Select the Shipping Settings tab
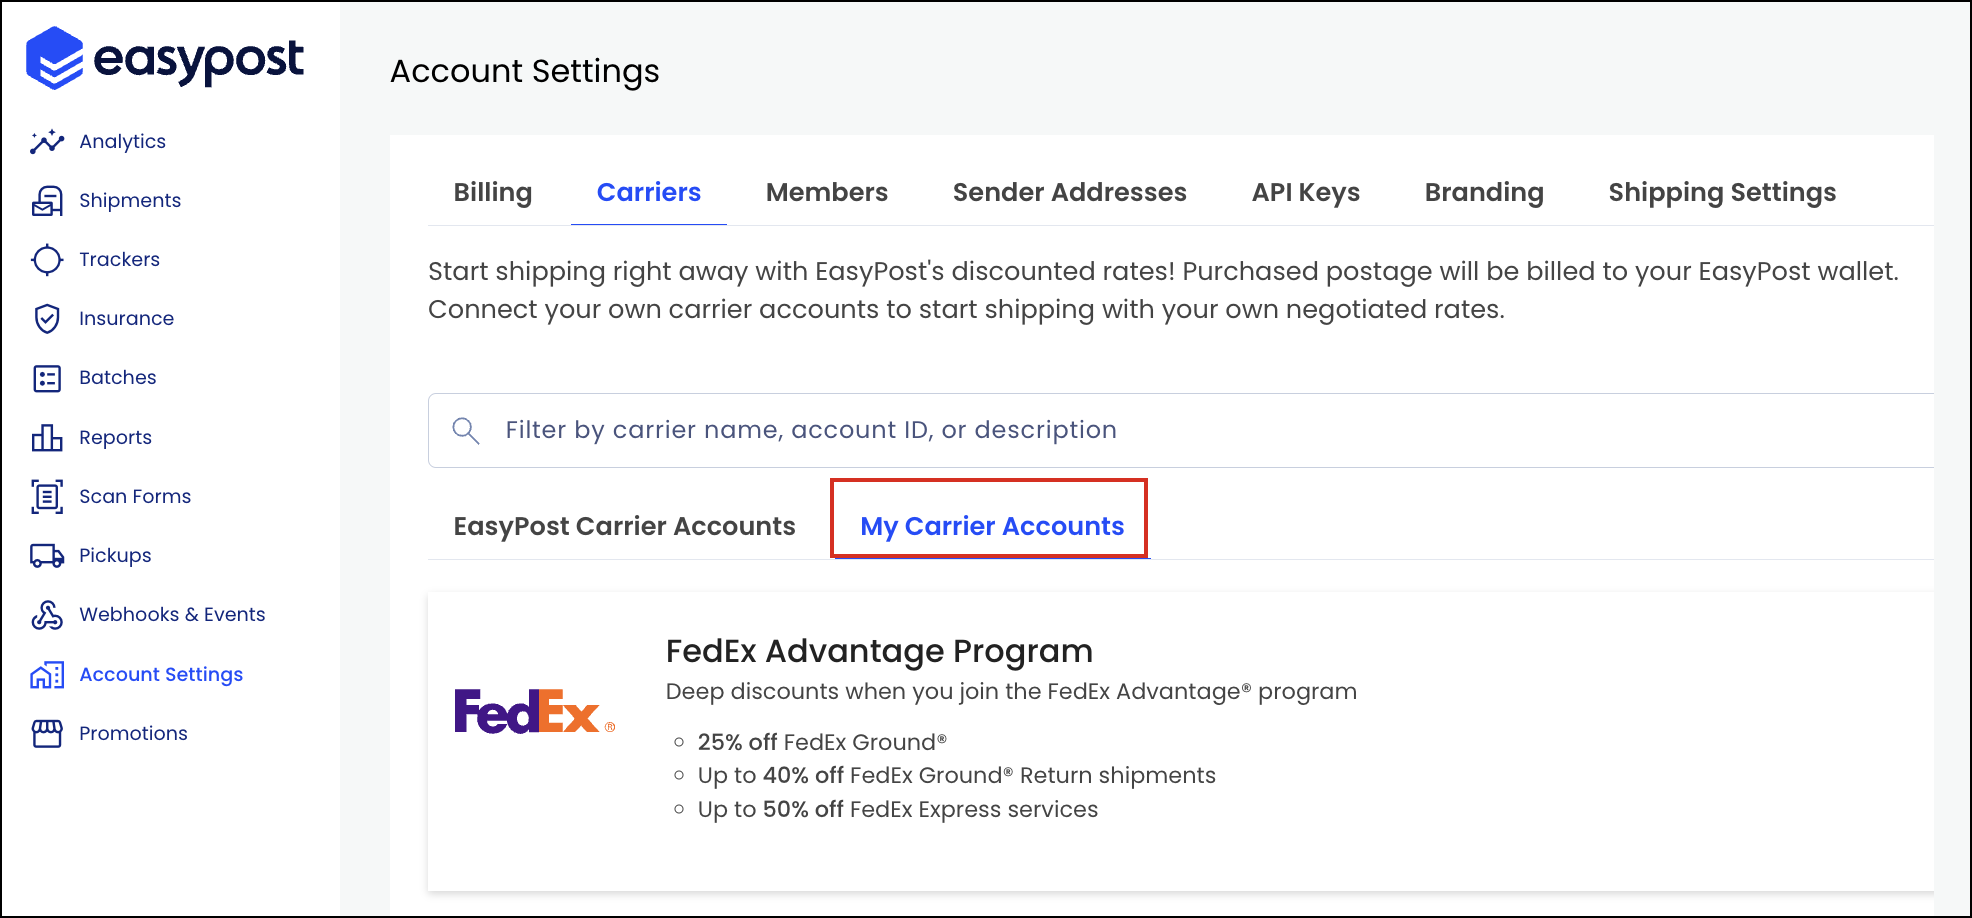This screenshot has width=1972, height=918. (x=1722, y=192)
